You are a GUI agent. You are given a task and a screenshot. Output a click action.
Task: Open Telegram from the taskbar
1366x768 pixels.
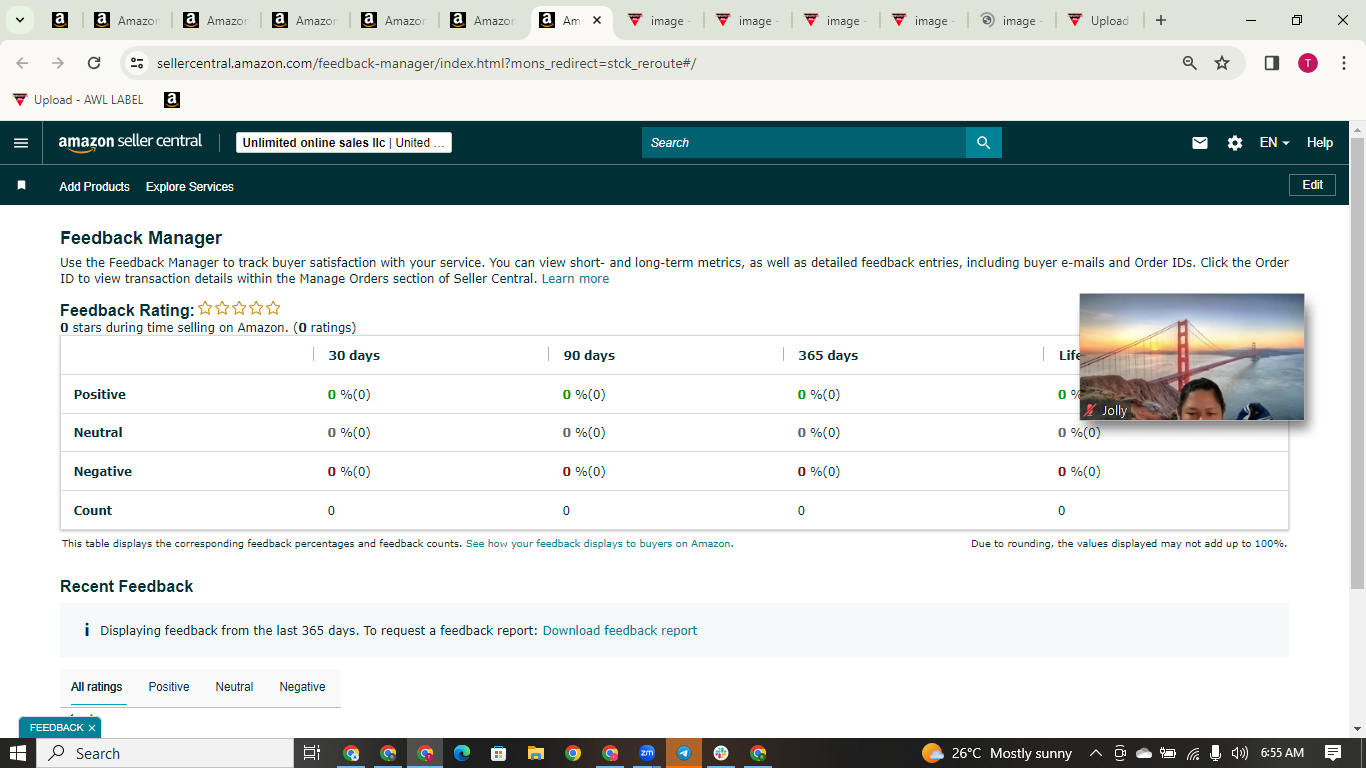[684, 753]
